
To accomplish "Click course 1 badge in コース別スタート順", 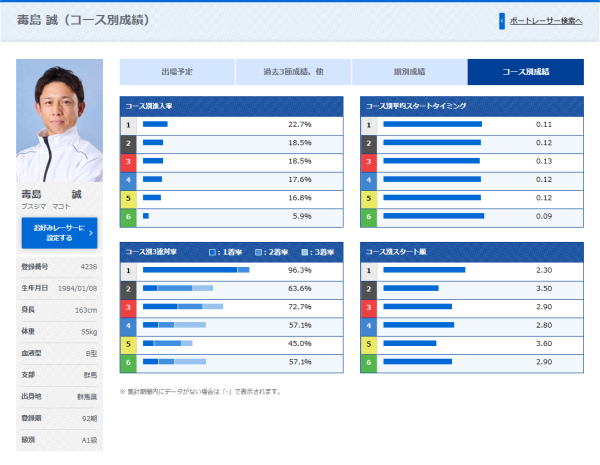I will coord(369,271).
